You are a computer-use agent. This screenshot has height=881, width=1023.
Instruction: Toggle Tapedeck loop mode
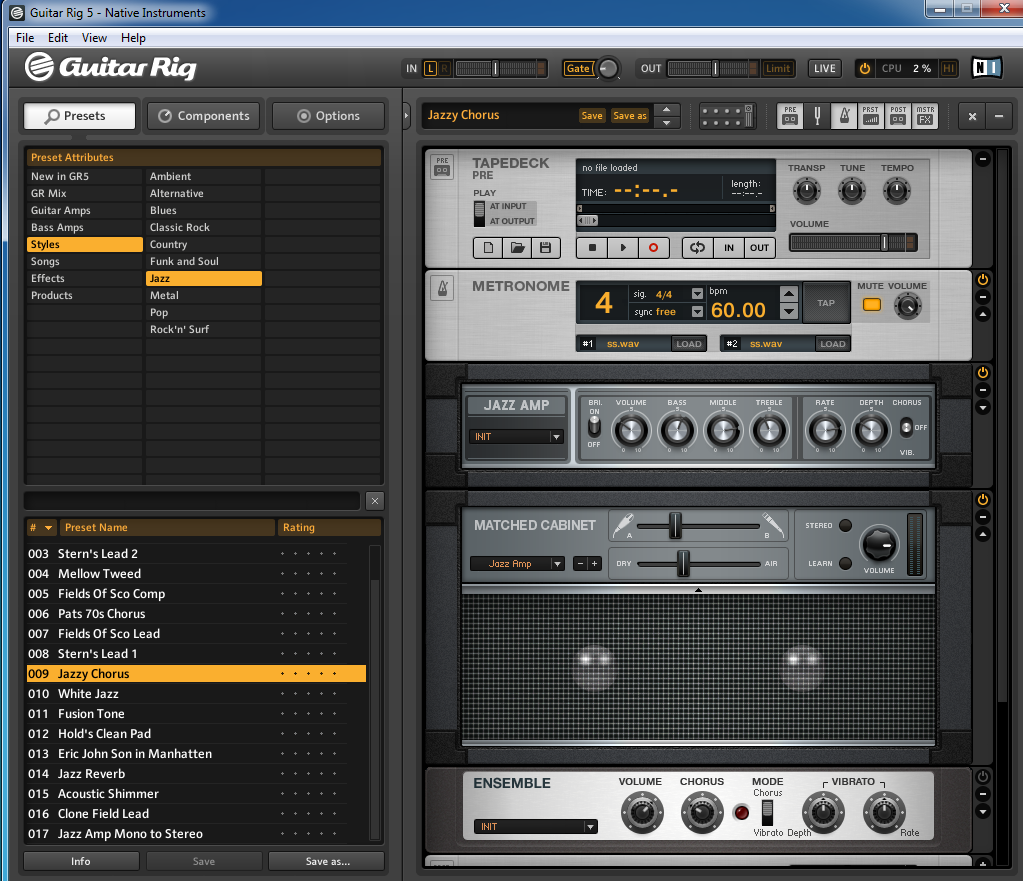coord(697,247)
